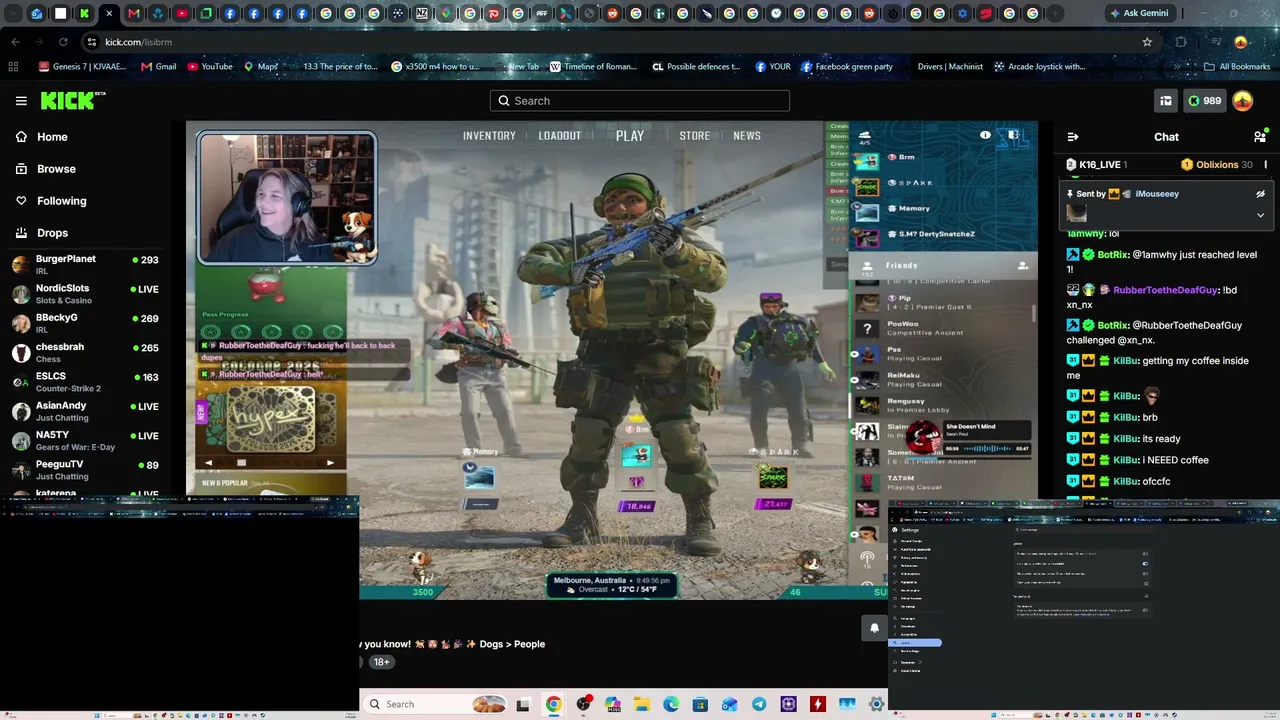Open chessbrah channel in sidebar
Image resolution: width=1280 pixels, height=720 pixels.
click(x=85, y=352)
